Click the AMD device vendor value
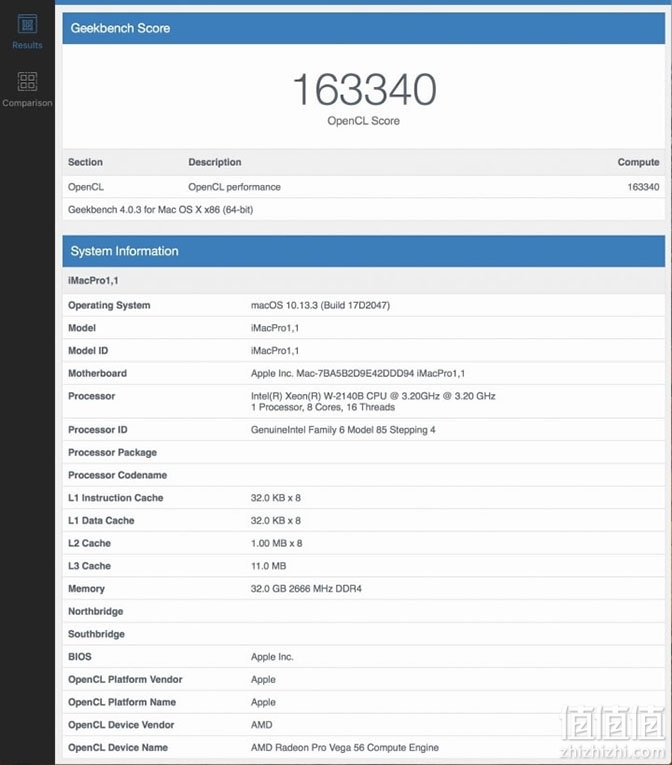The height and width of the screenshot is (765, 672). click(262, 725)
